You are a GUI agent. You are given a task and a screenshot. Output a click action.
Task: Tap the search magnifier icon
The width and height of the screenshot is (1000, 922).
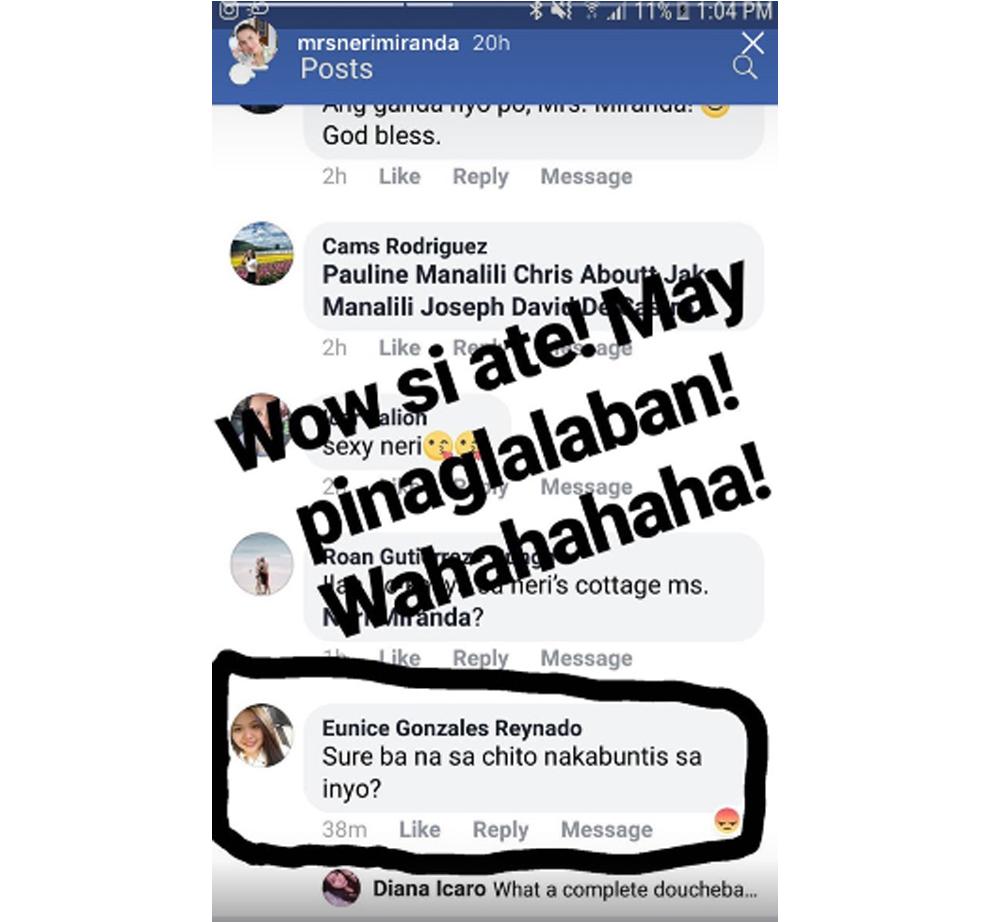744,68
